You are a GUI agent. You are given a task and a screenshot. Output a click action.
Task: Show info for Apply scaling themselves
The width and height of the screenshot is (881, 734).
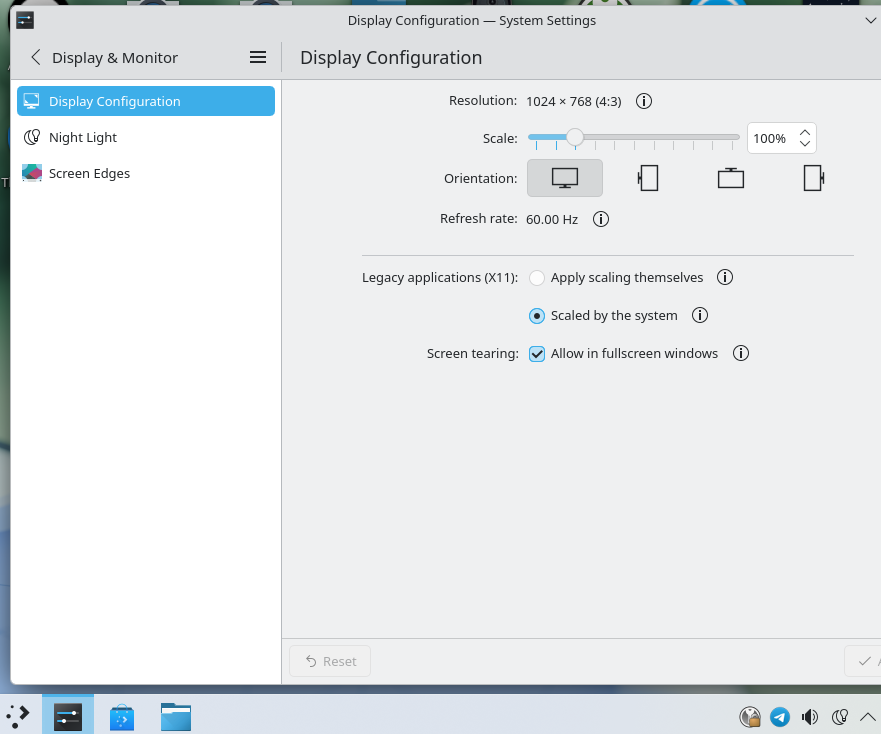725,277
